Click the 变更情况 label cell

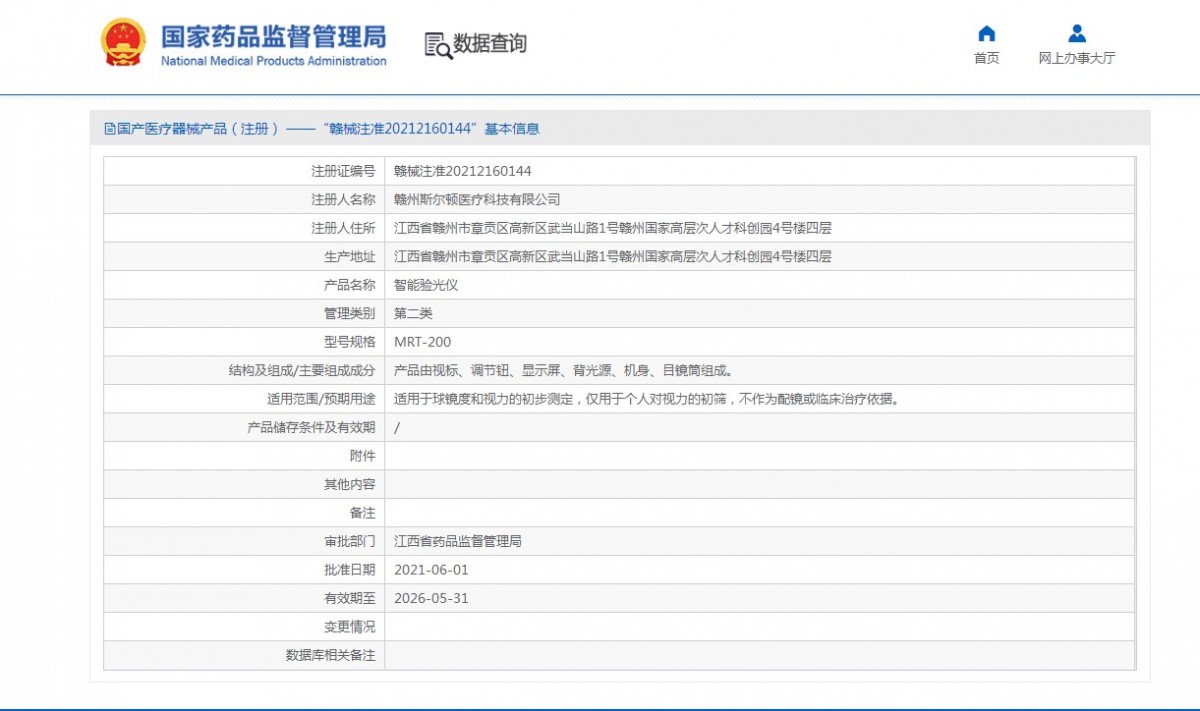click(x=244, y=627)
